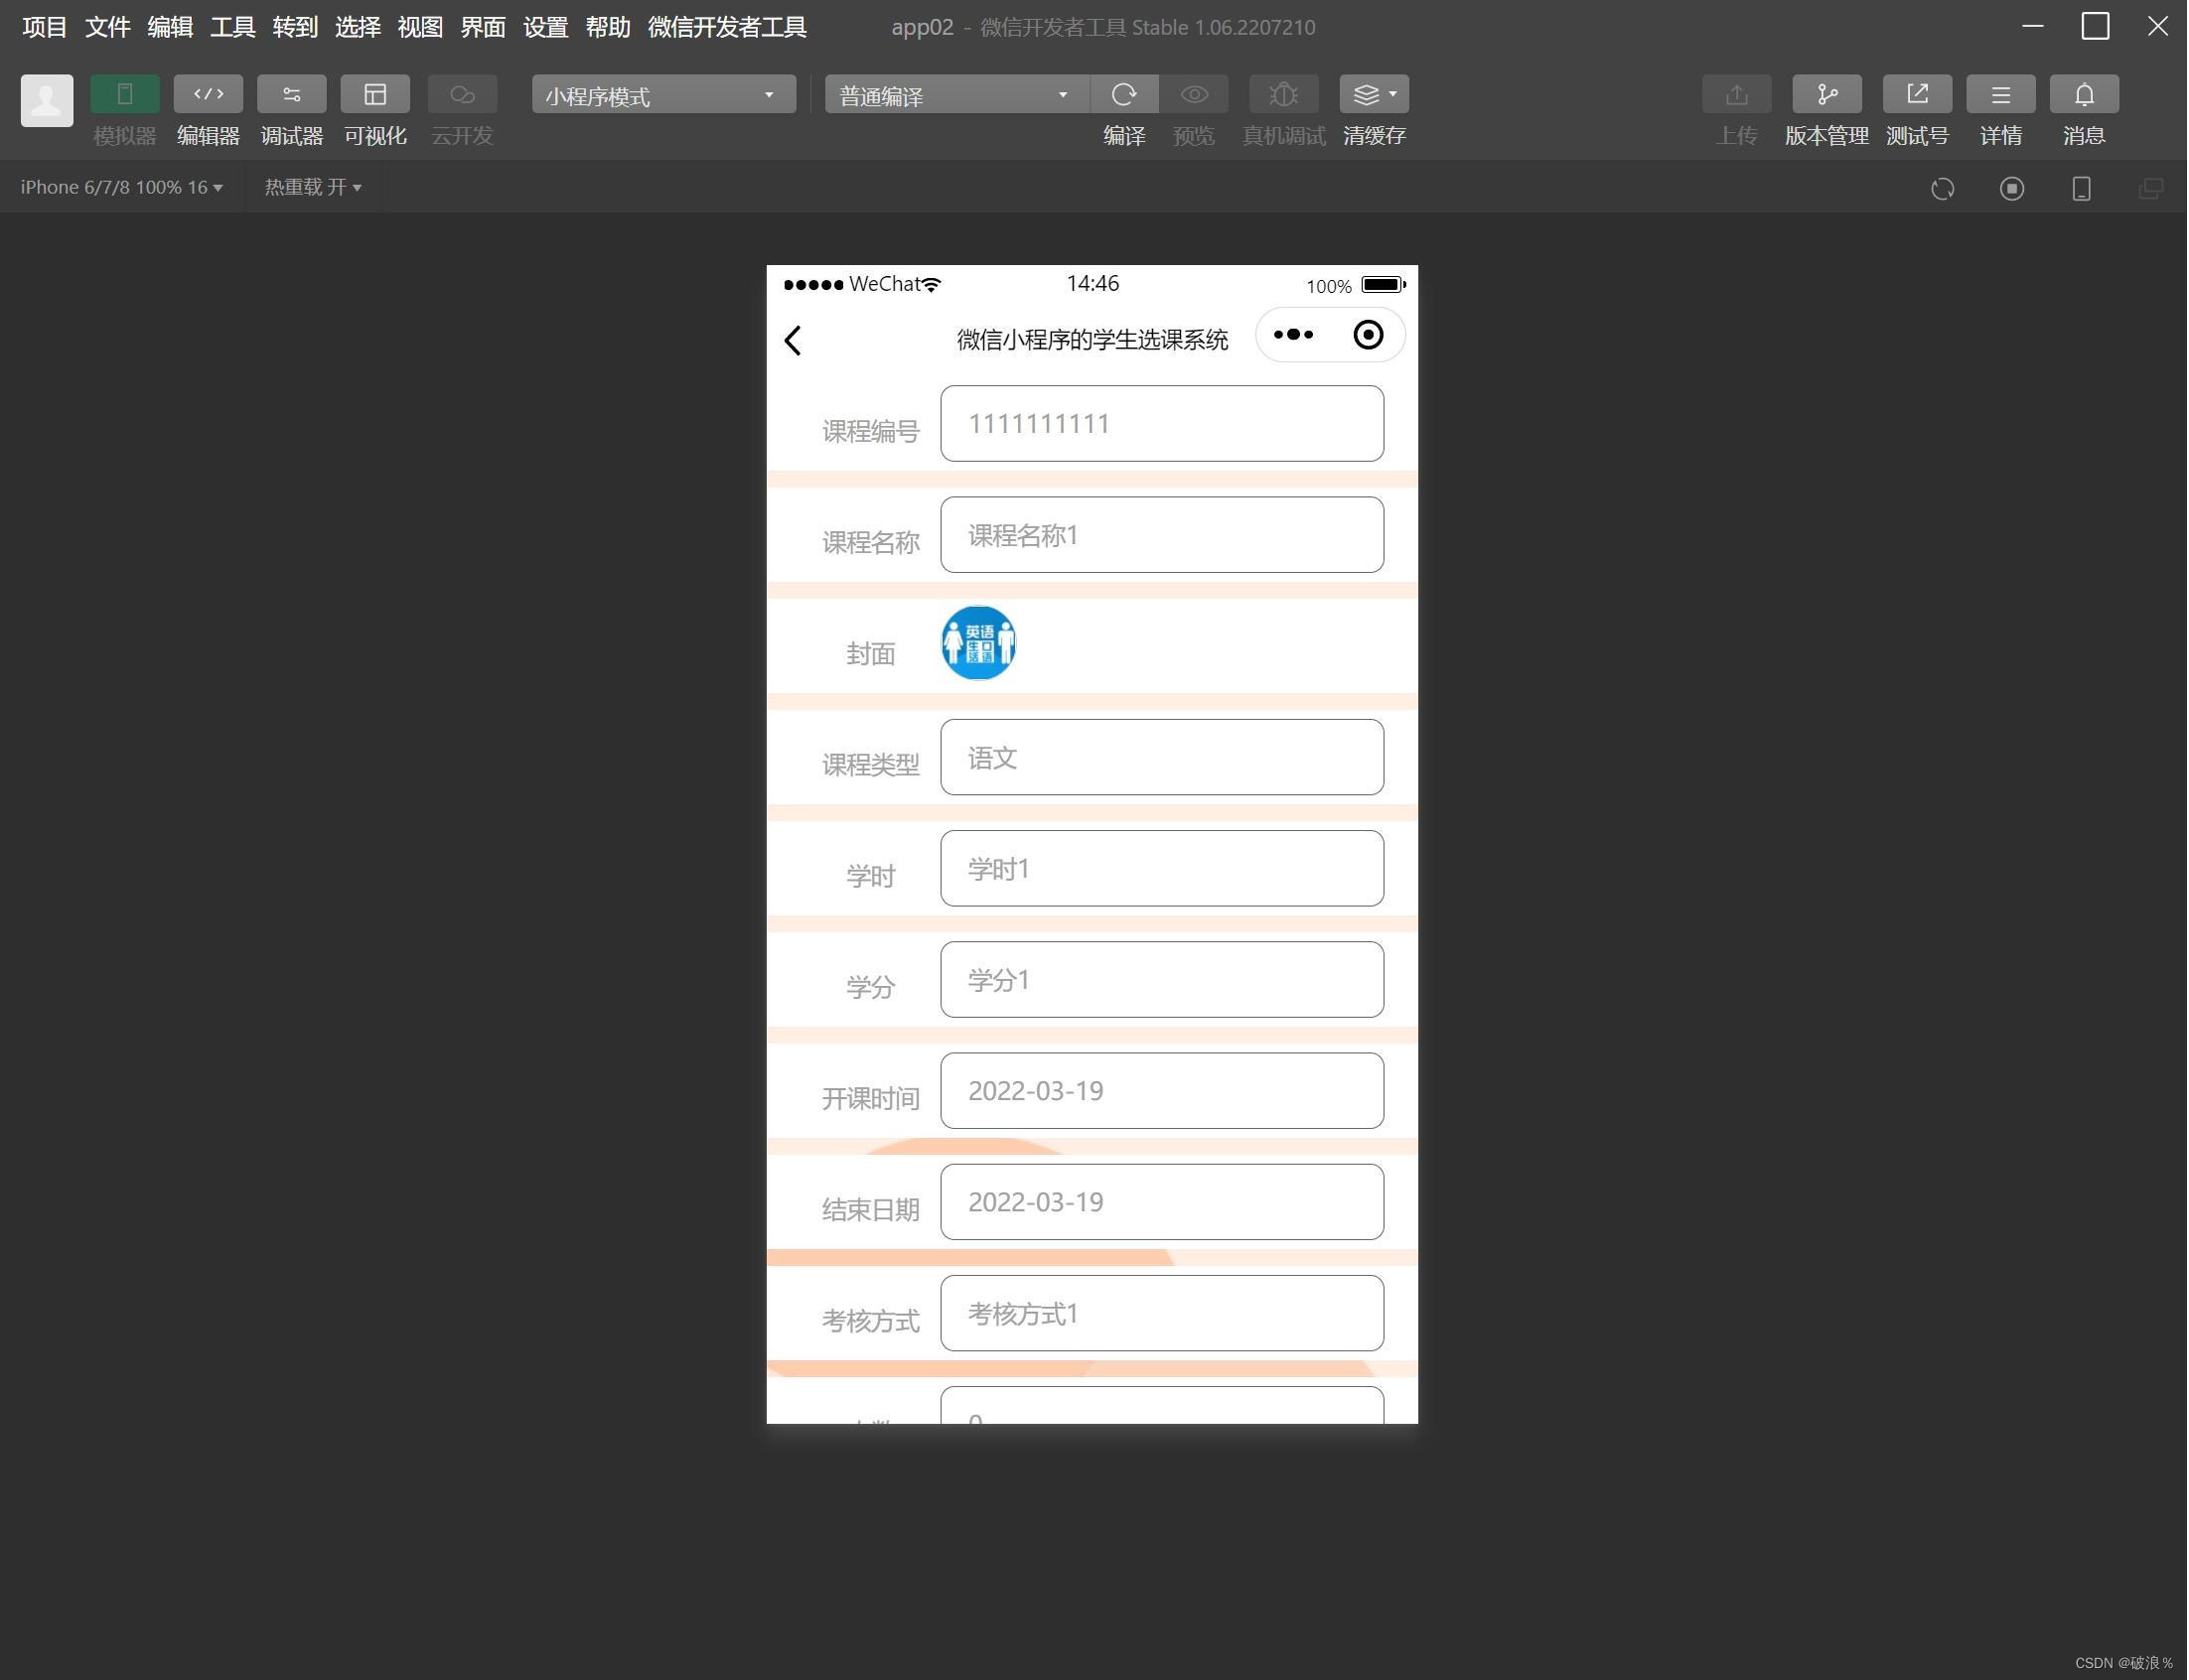2189x1680 pixels.
Task: Open version management branch icon
Action: tap(1828, 94)
